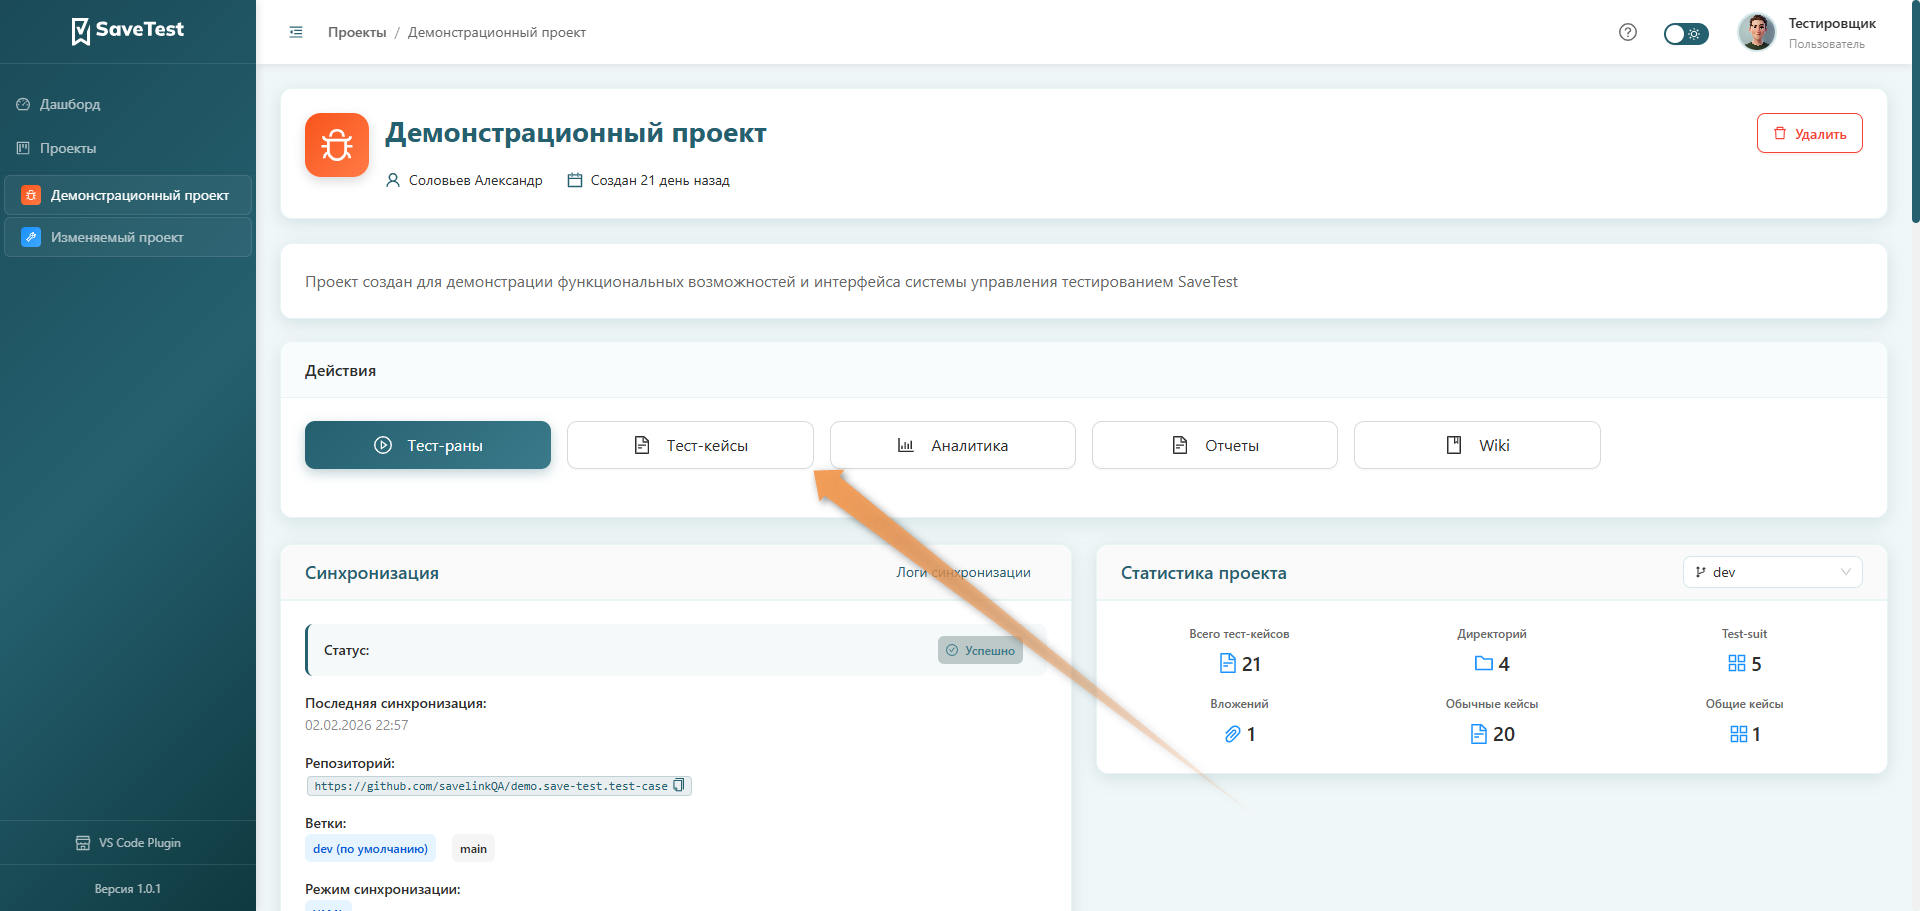This screenshot has width=1920, height=911.
Task: Click the user avatar picture
Action: coord(1756,32)
